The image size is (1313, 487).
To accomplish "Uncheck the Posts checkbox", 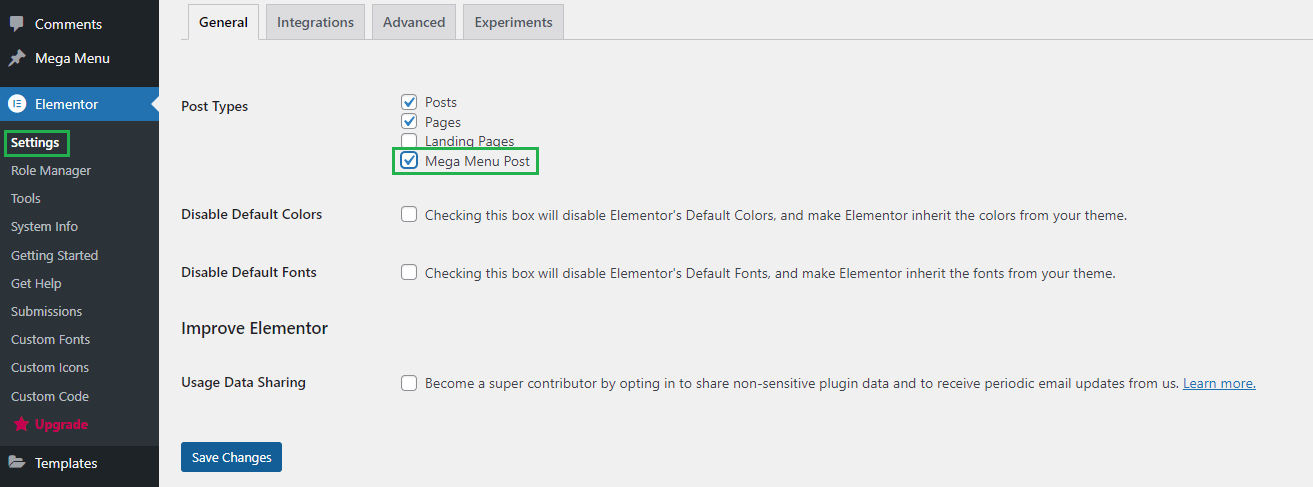I will [409, 102].
